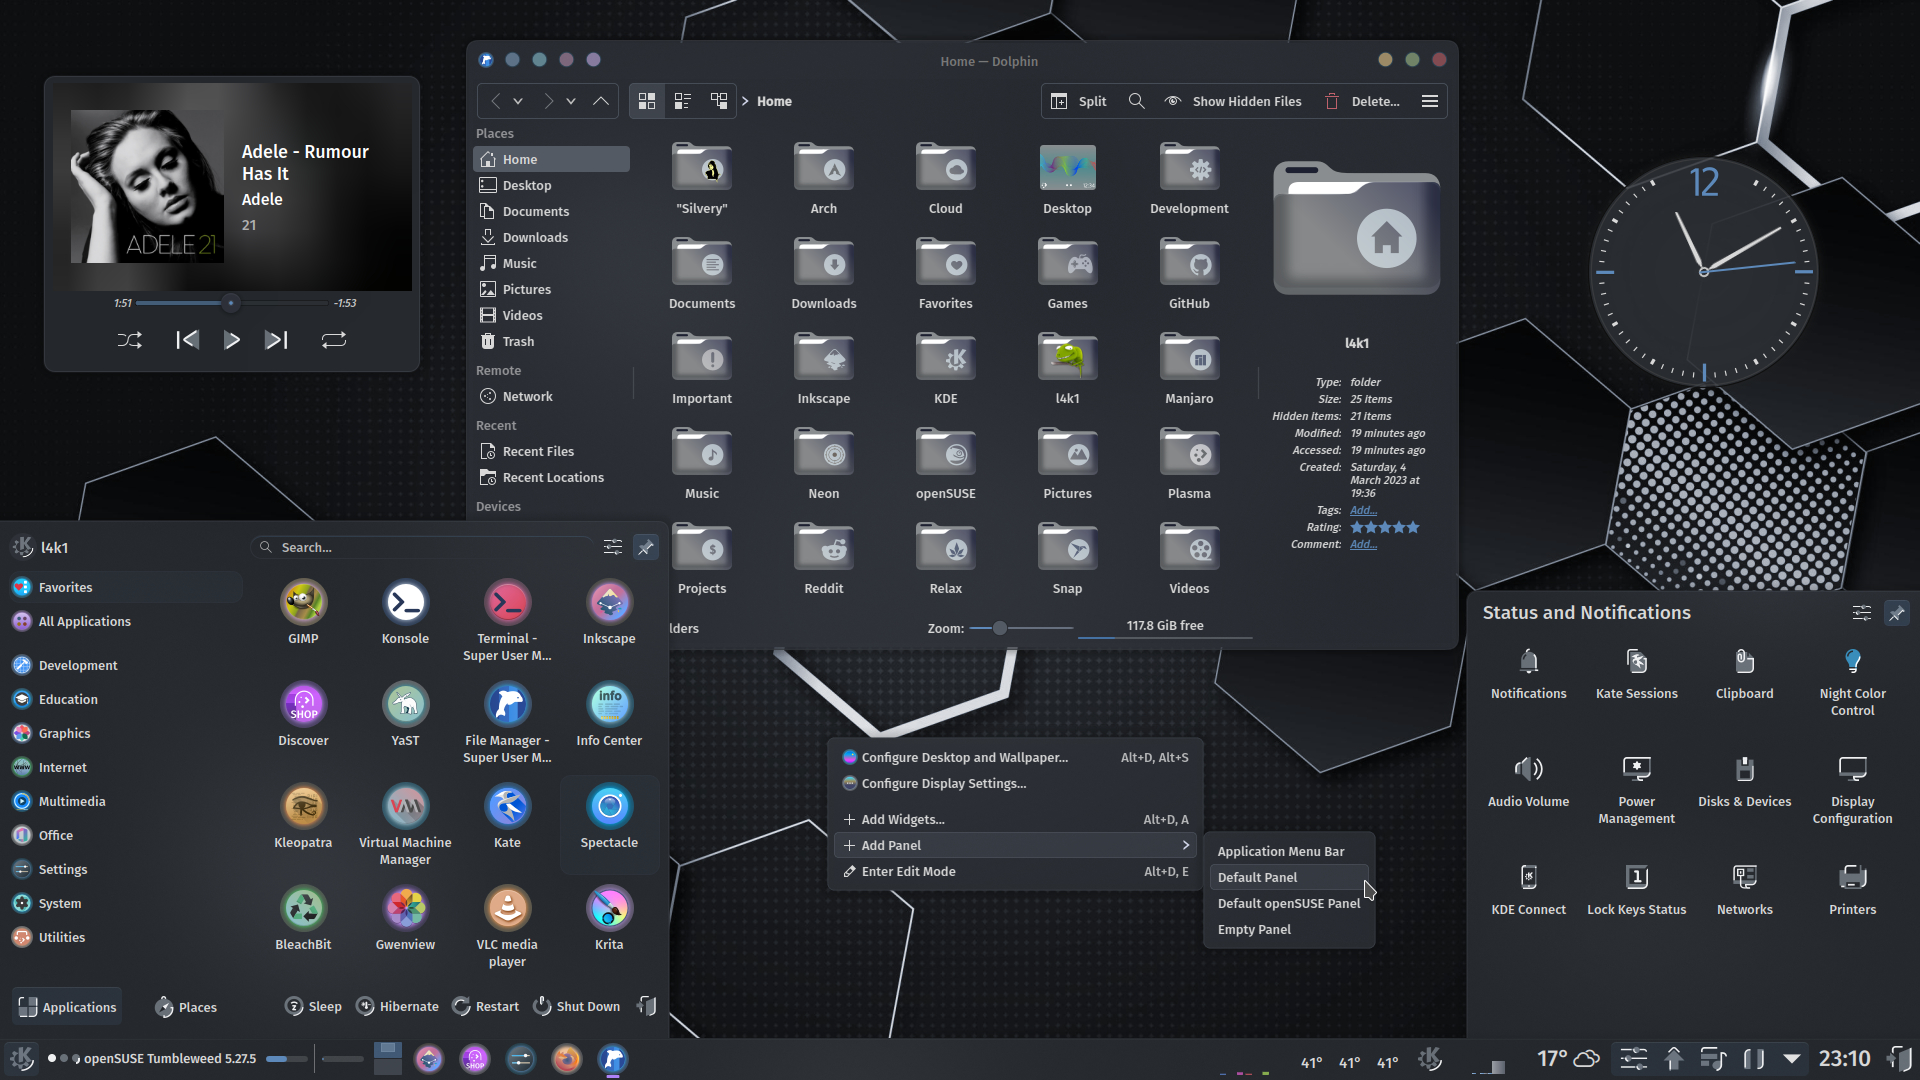This screenshot has width=1920, height=1080.
Task: Open Gwenview image viewer
Action: (405, 919)
